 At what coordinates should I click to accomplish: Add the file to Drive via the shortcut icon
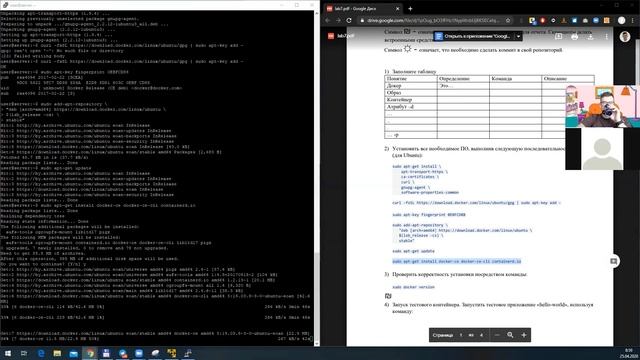(x=558, y=37)
